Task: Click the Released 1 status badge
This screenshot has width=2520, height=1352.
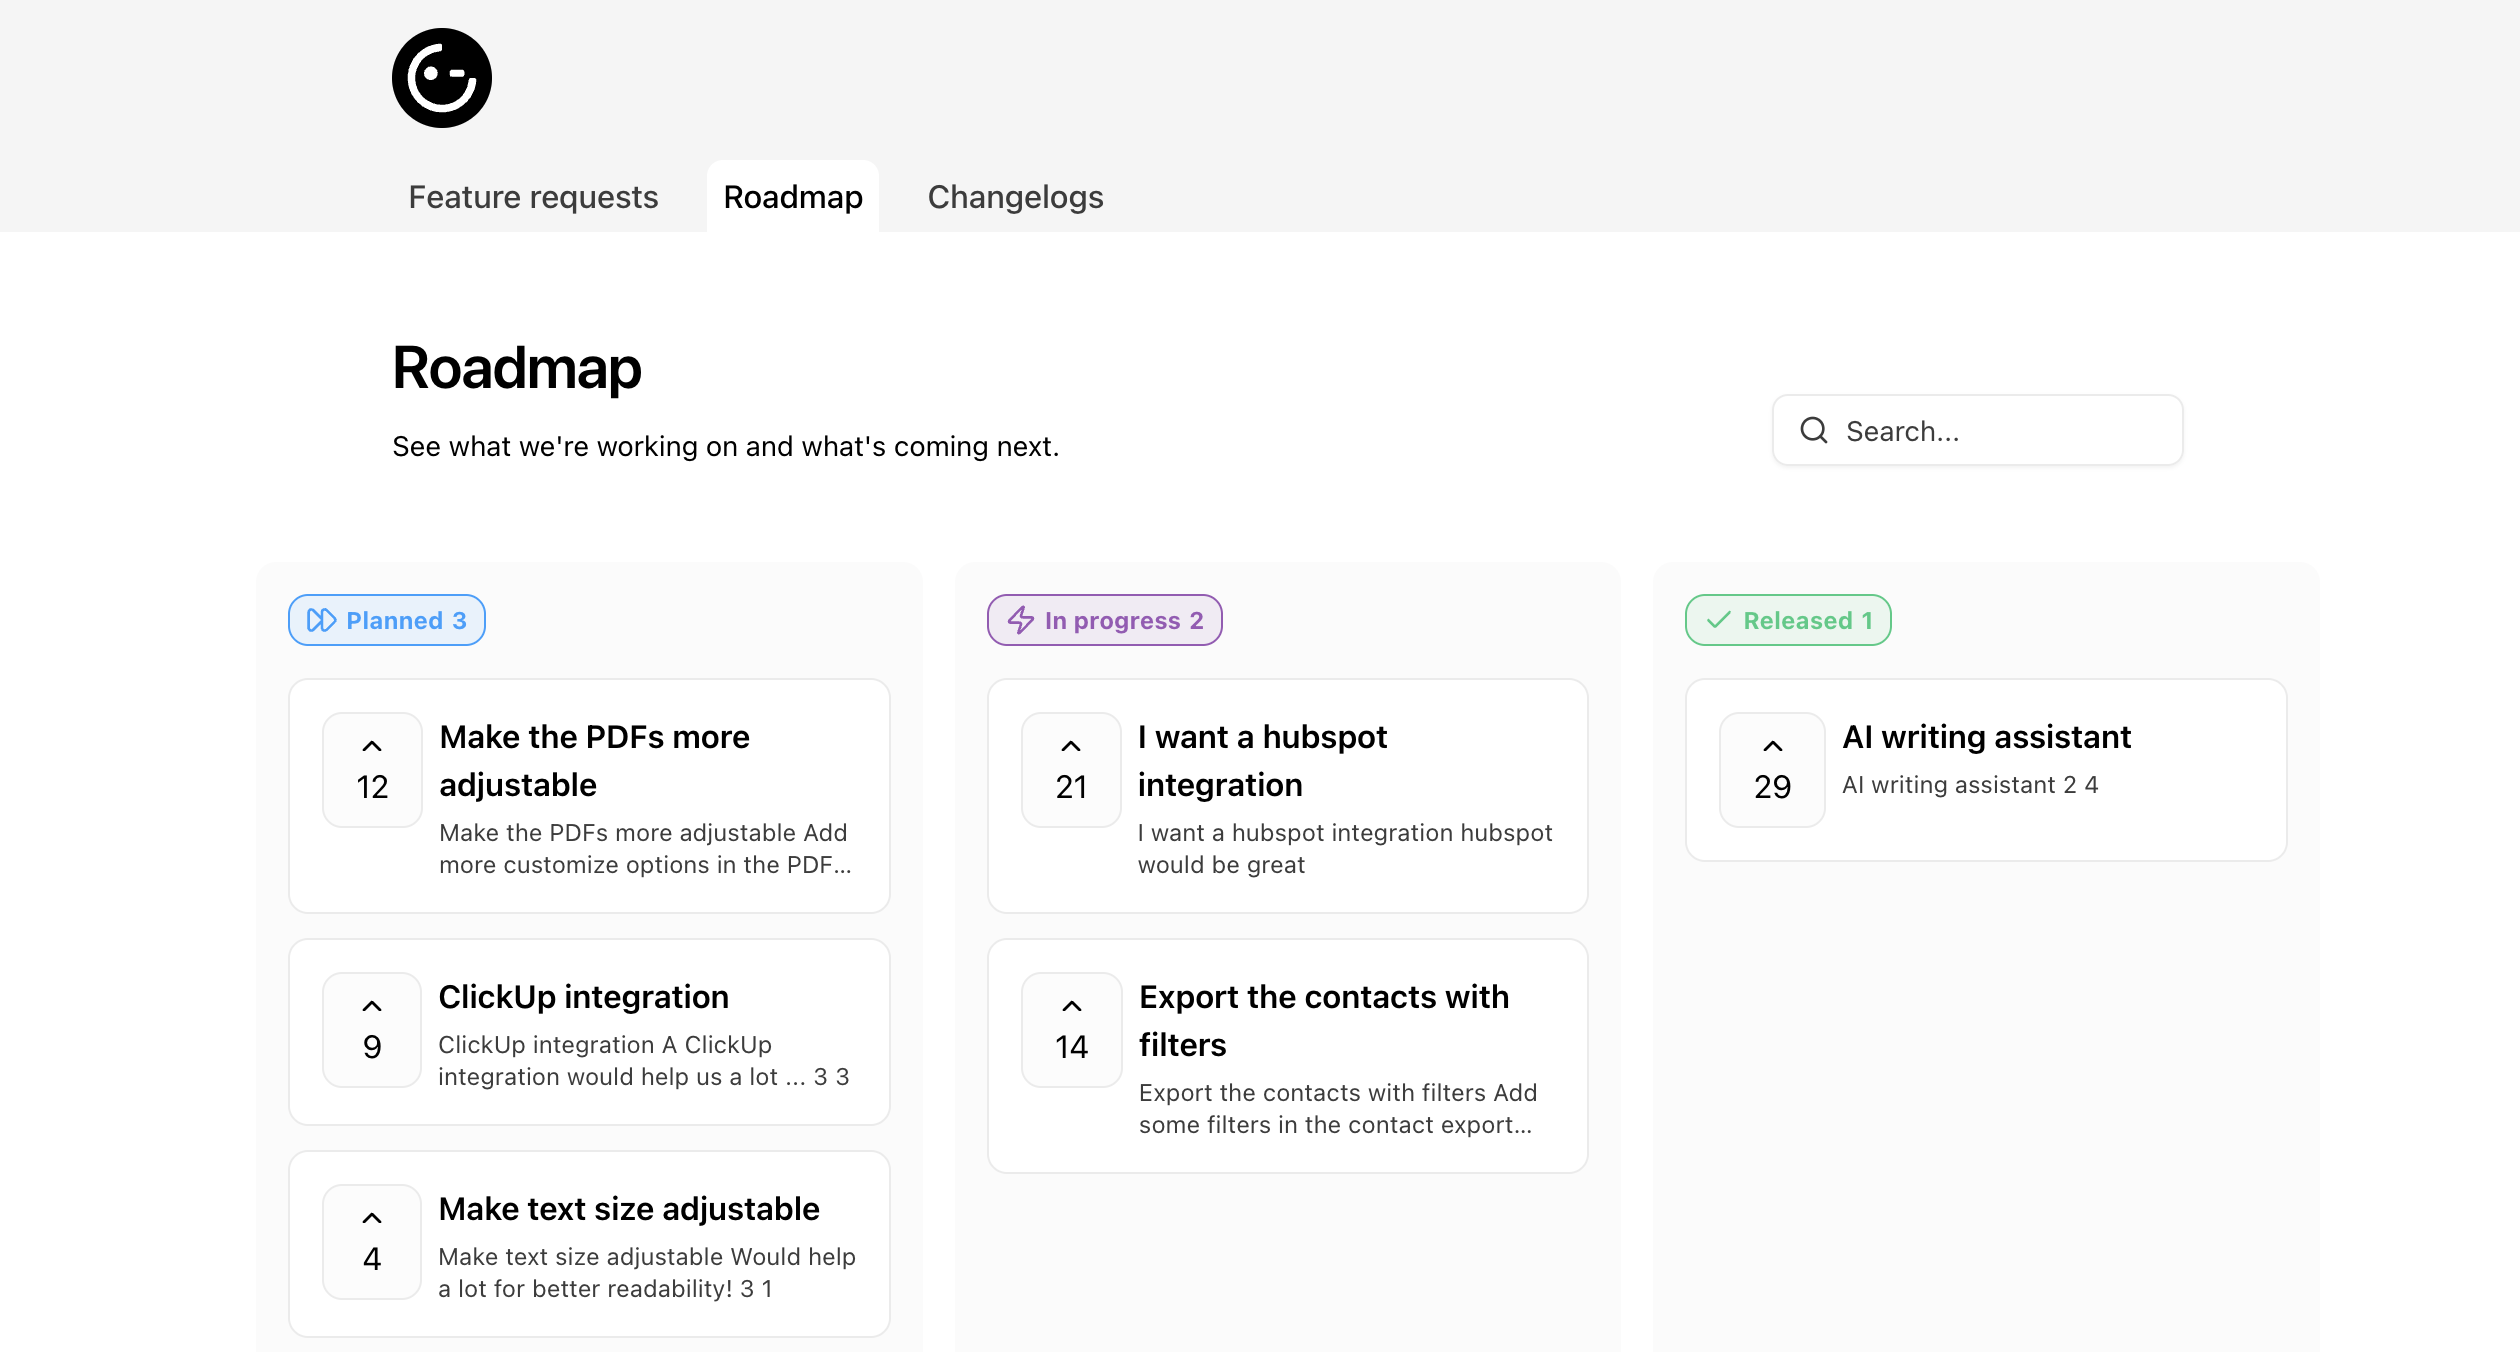Action: (1788, 621)
